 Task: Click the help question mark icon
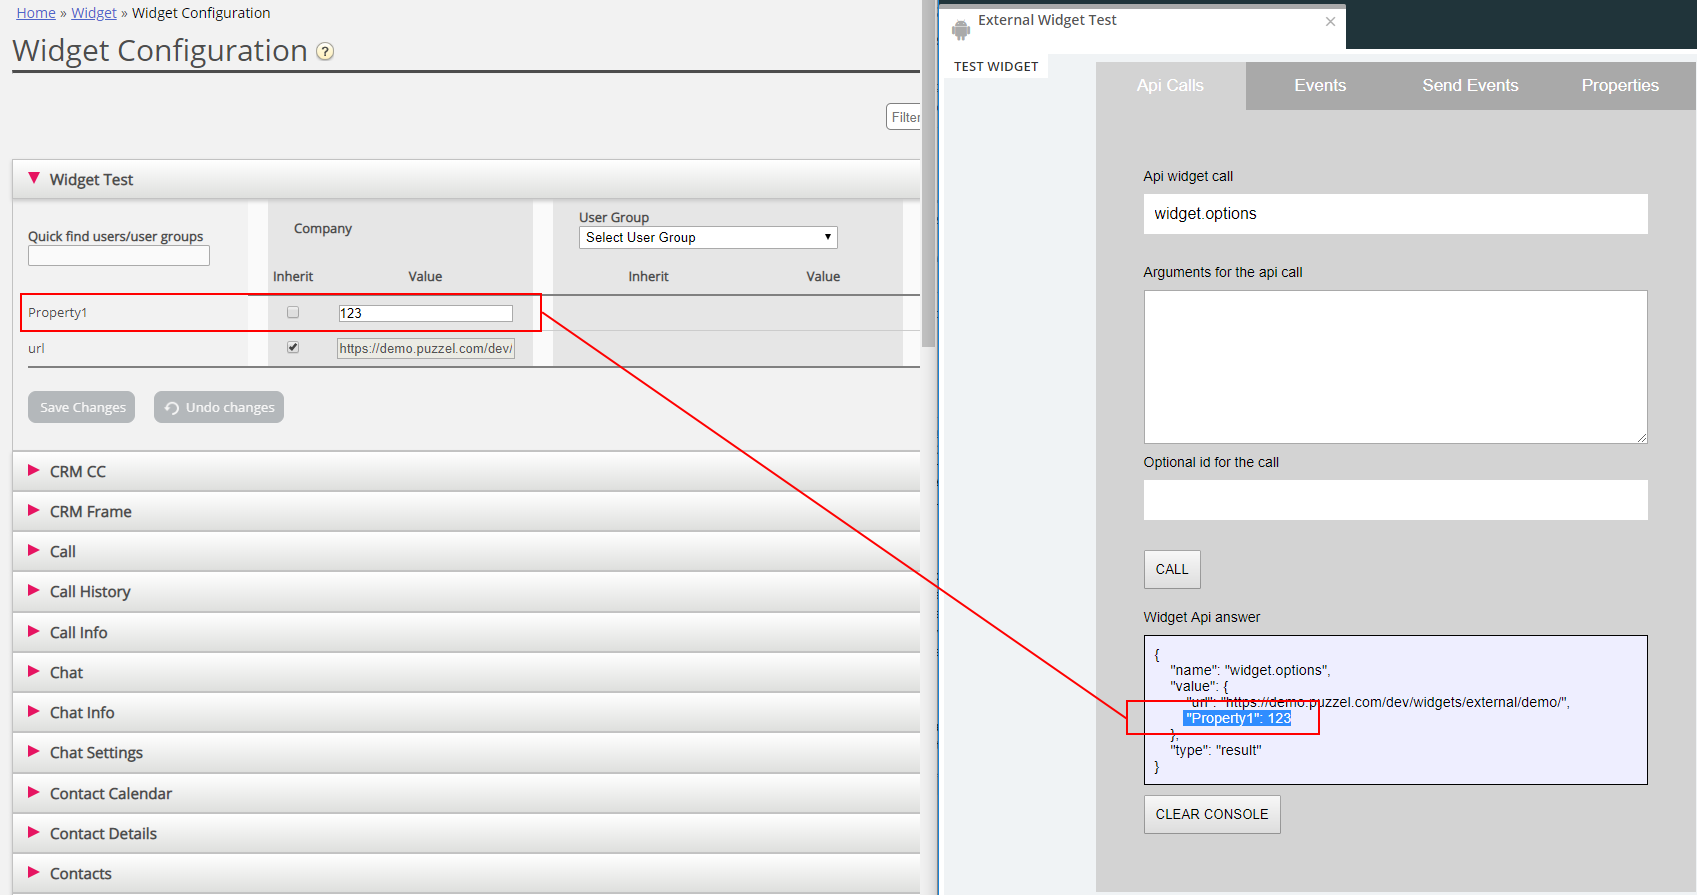pyautogui.click(x=325, y=52)
